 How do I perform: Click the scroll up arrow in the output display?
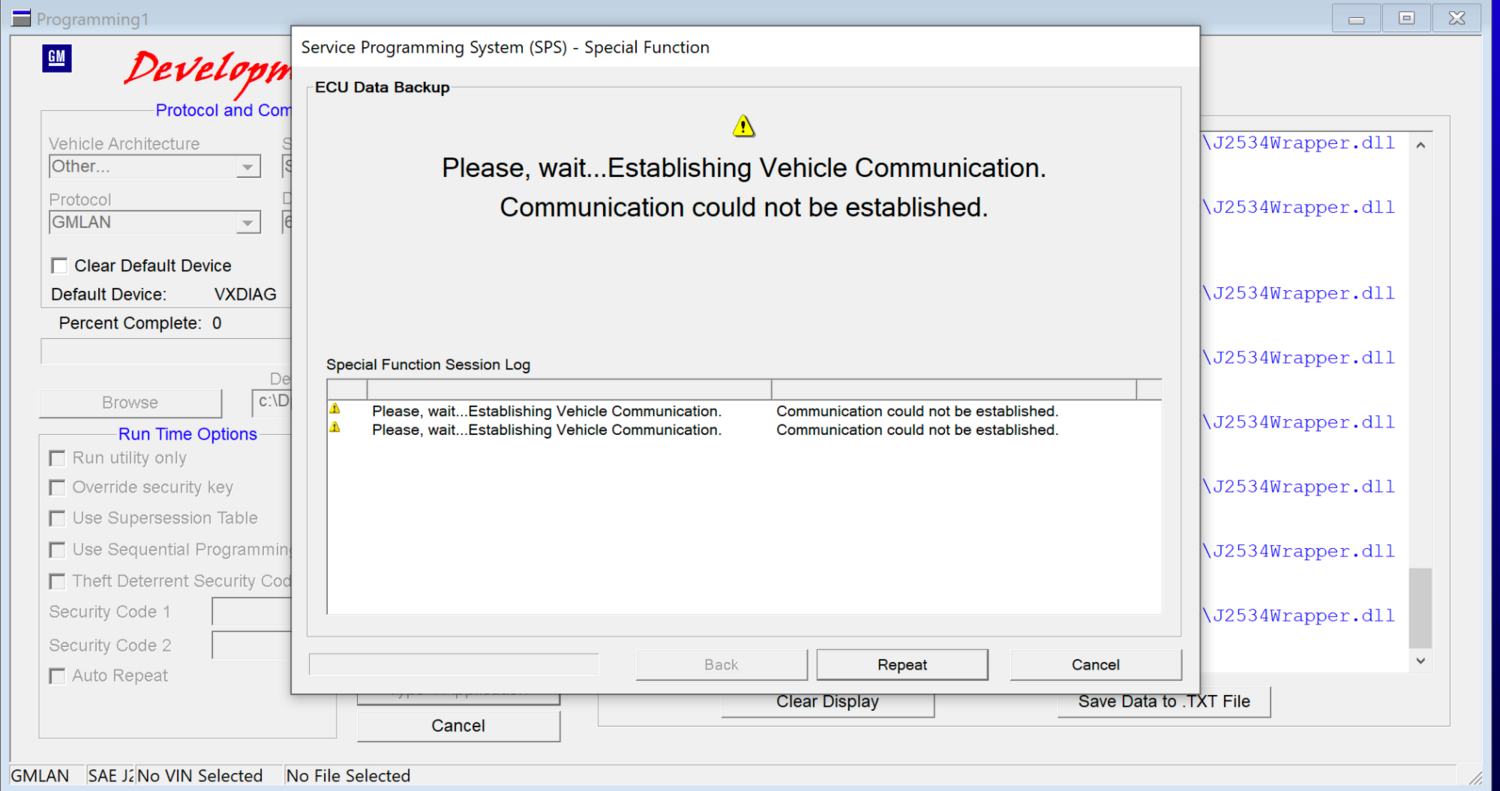pos(1420,145)
